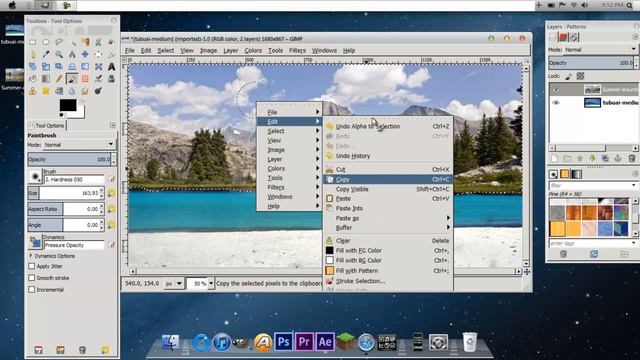Enable the Smooth stroke checkbox
This screenshot has height=360, width=640.
(32, 278)
